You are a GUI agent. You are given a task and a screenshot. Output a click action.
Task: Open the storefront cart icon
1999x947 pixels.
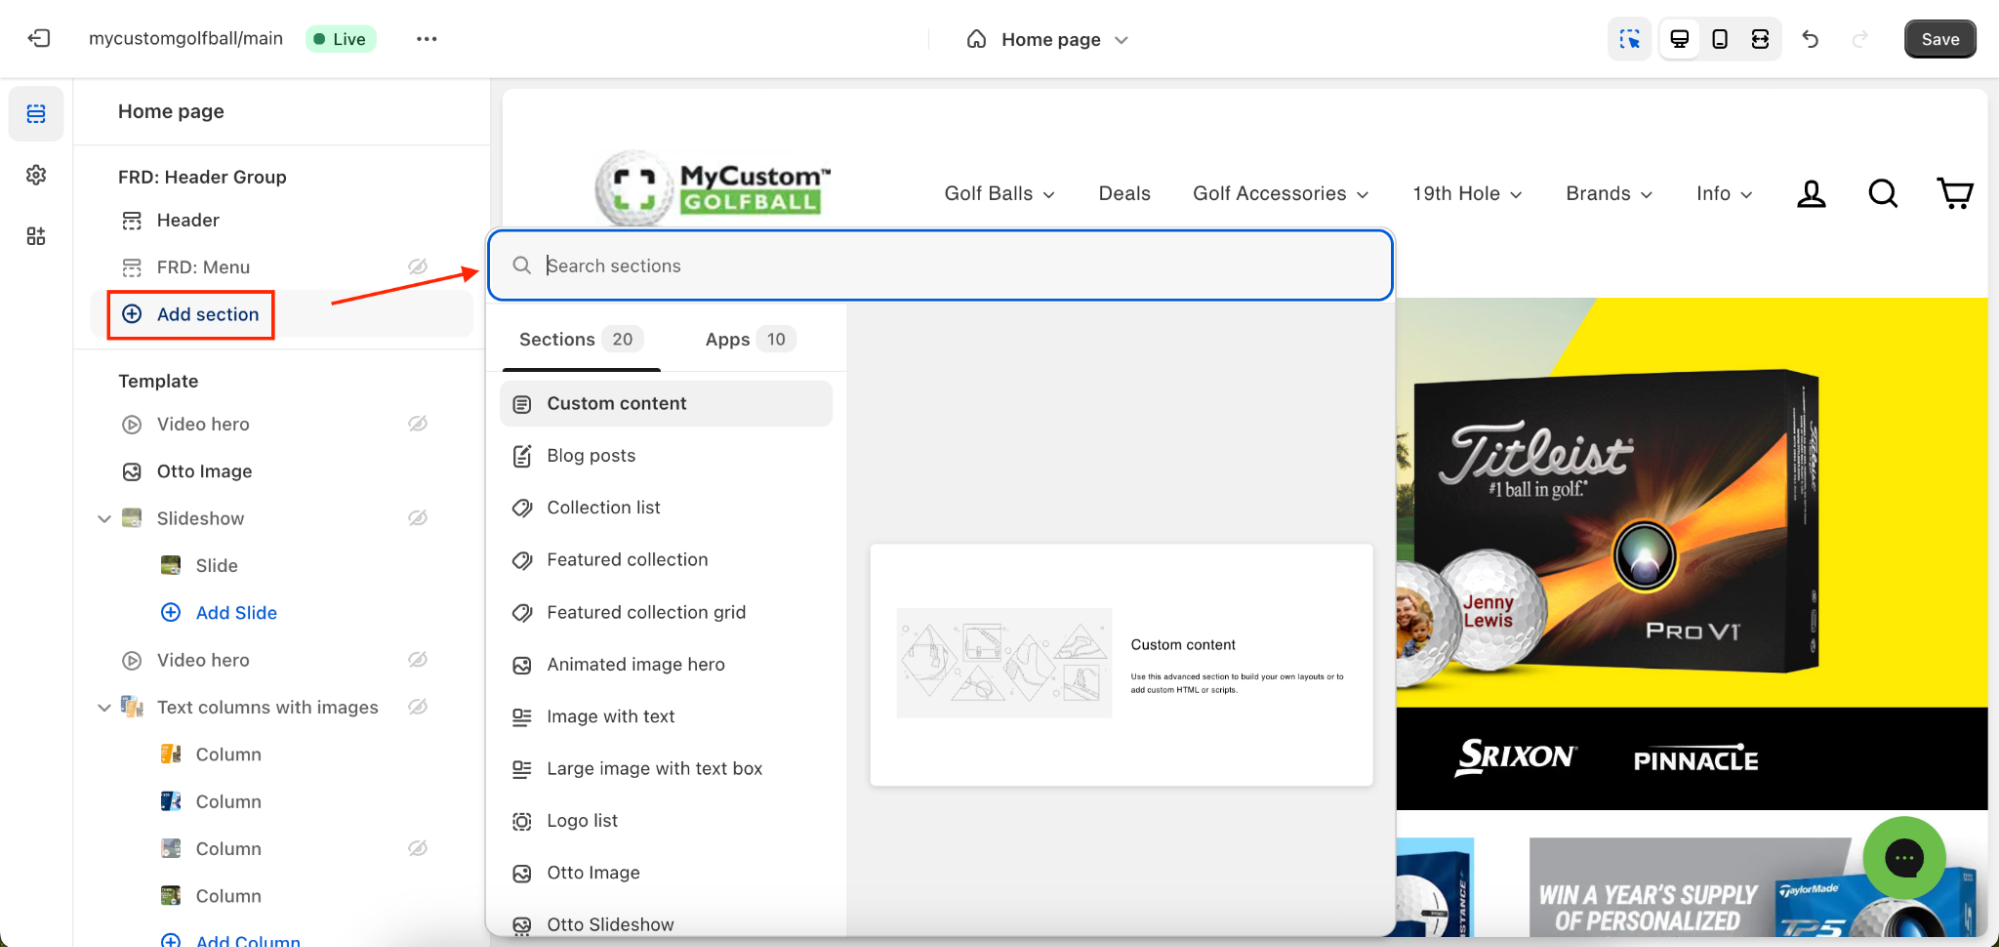coord(1954,193)
